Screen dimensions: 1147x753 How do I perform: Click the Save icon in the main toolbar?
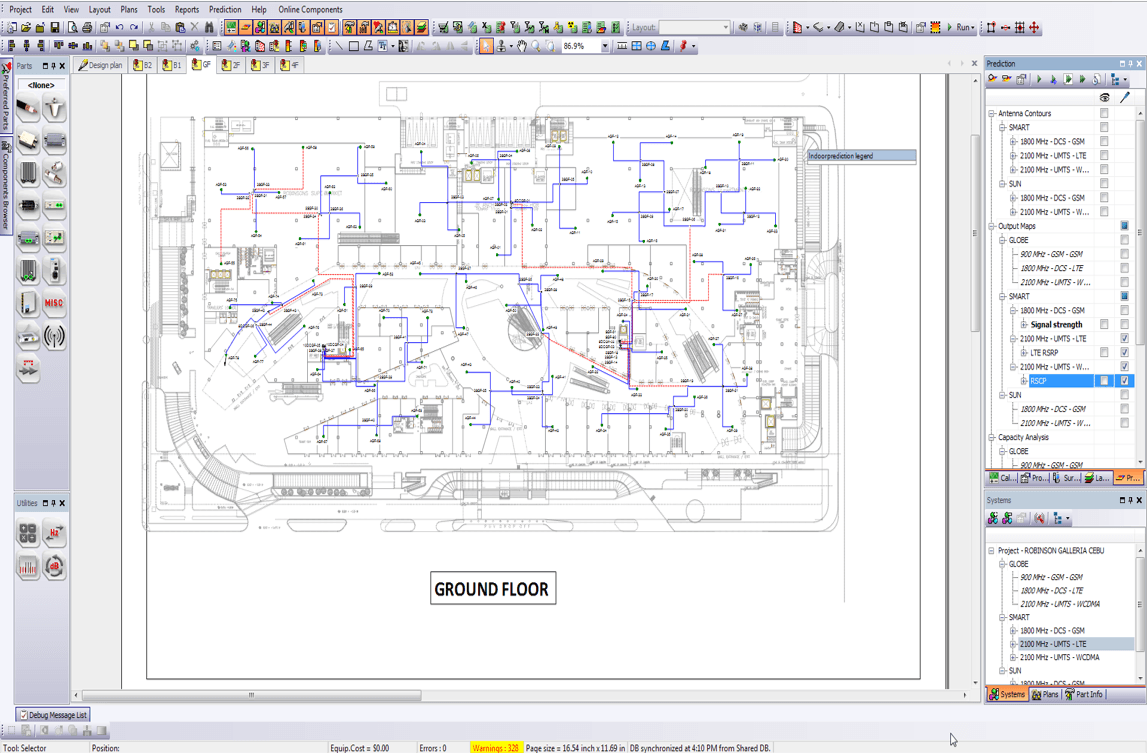click(x=54, y=26)
